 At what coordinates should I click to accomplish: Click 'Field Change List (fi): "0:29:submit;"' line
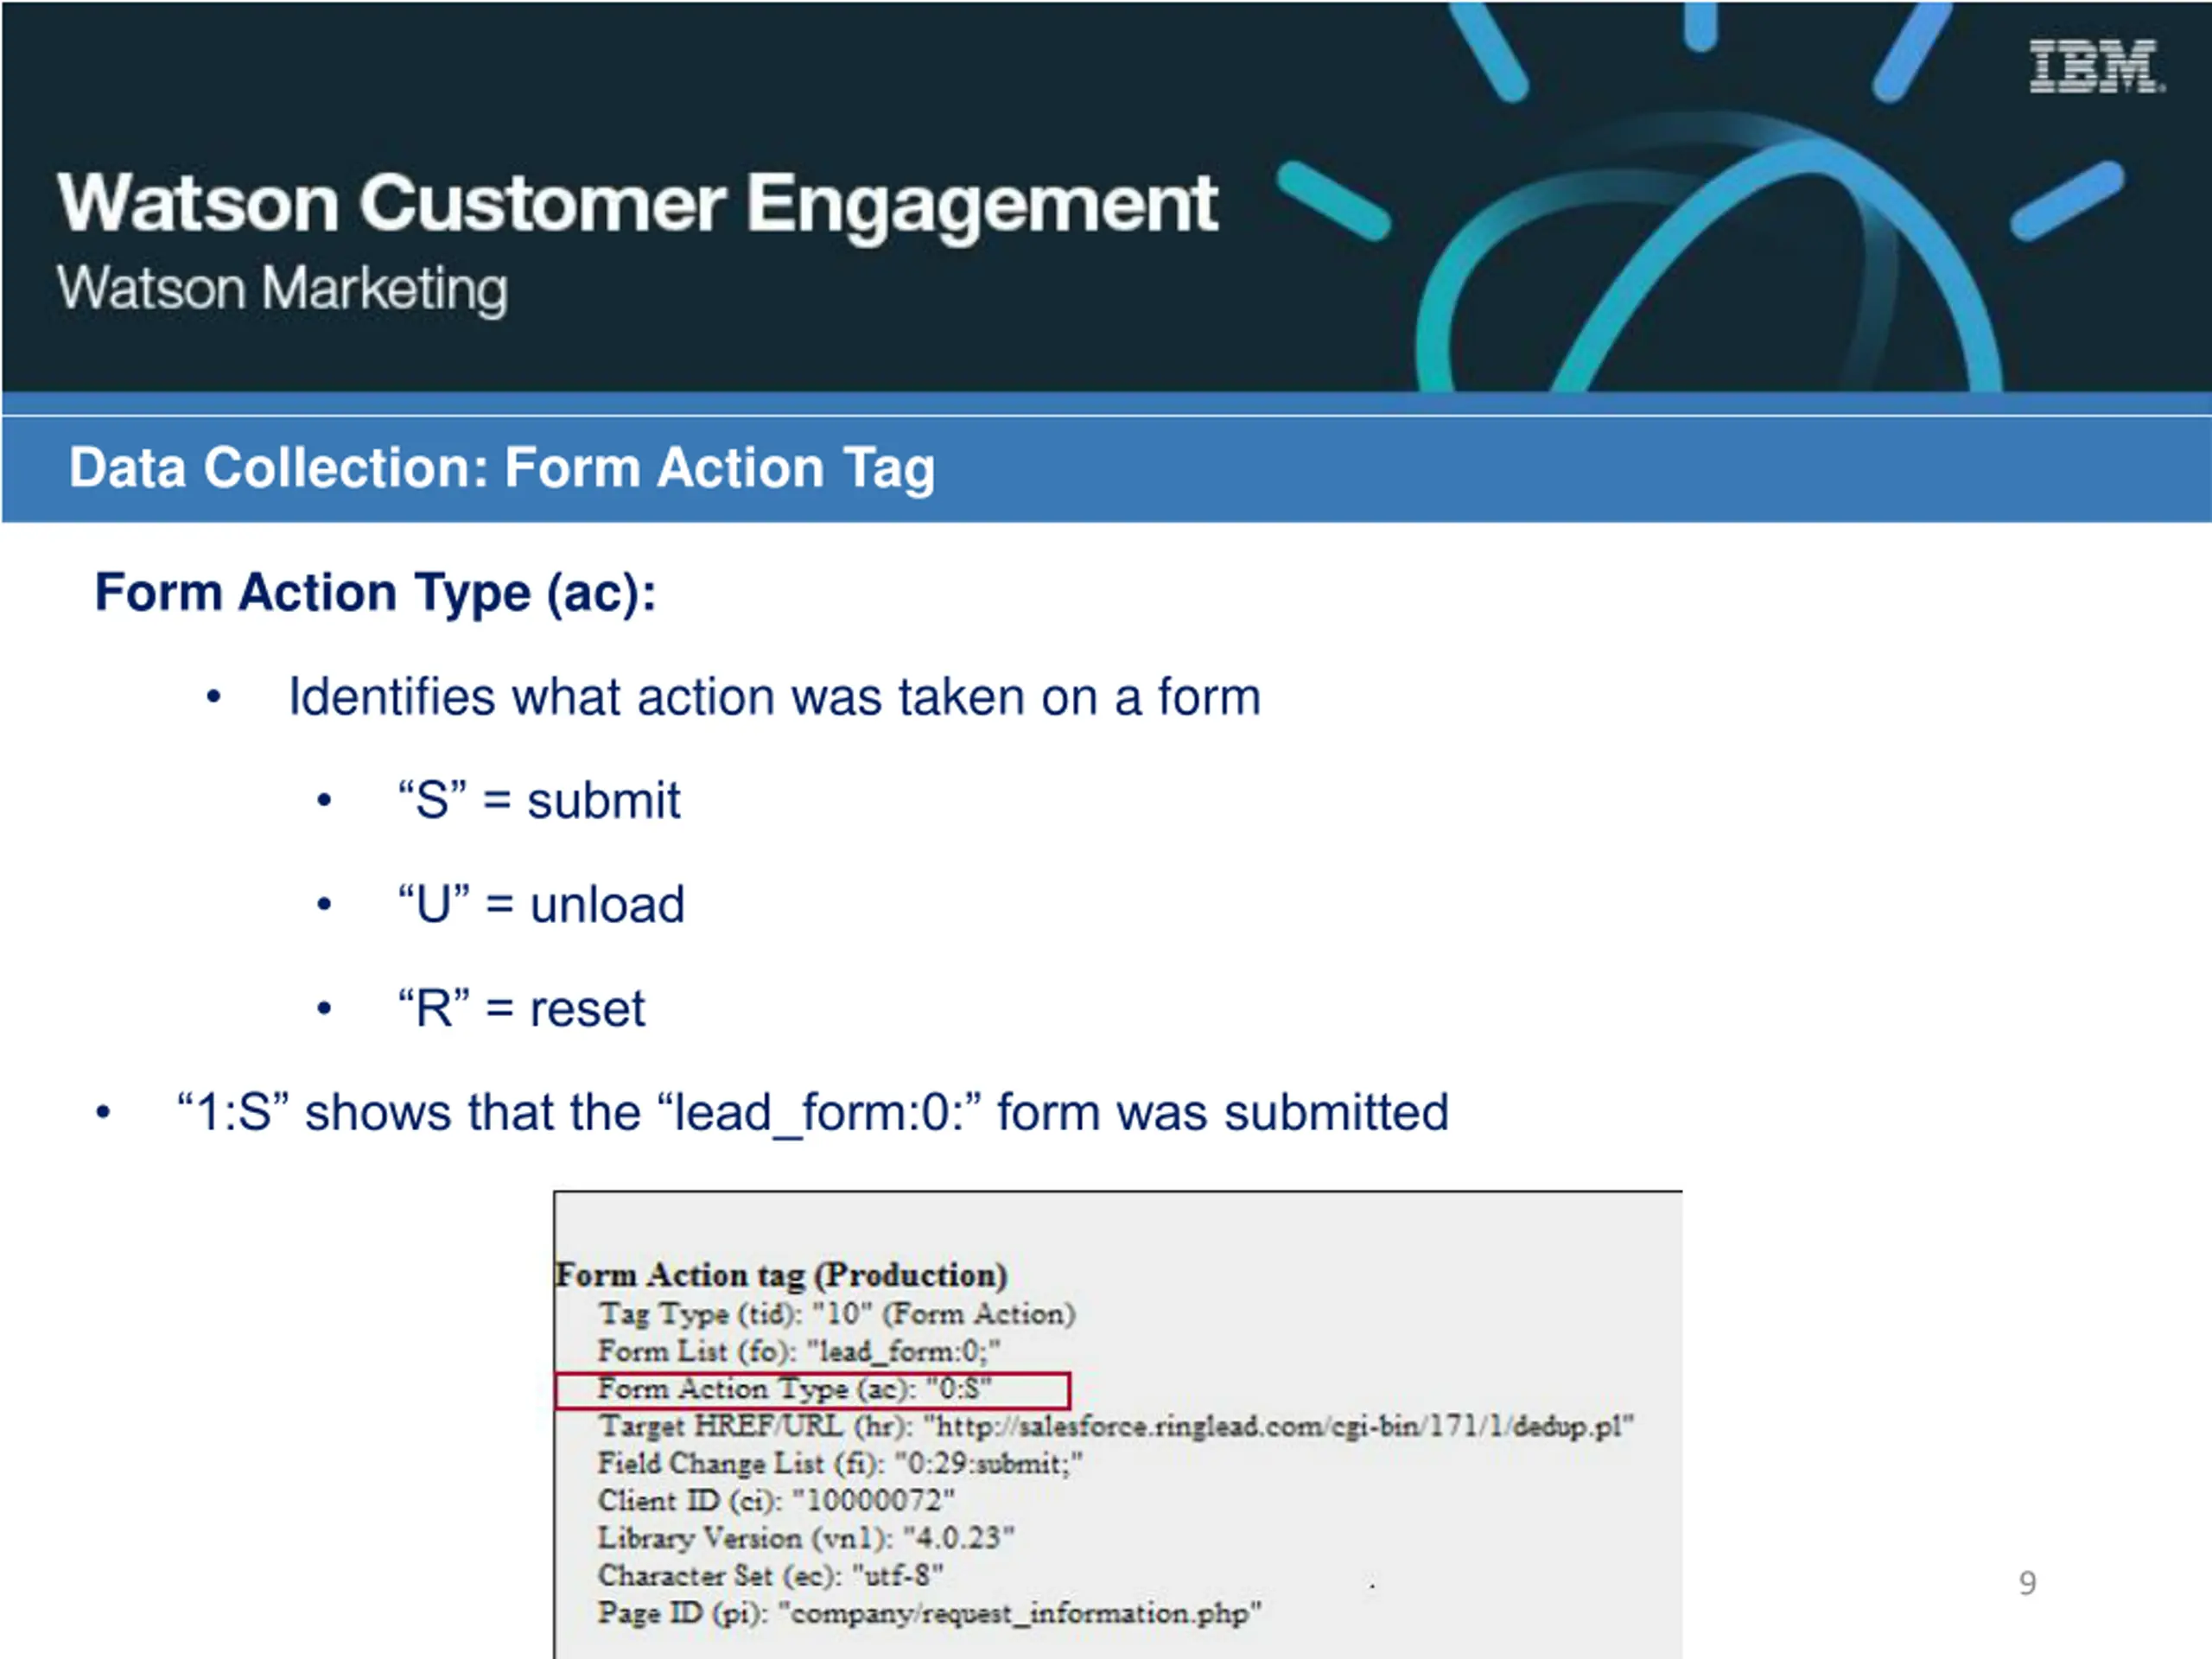coord(840,1464)
